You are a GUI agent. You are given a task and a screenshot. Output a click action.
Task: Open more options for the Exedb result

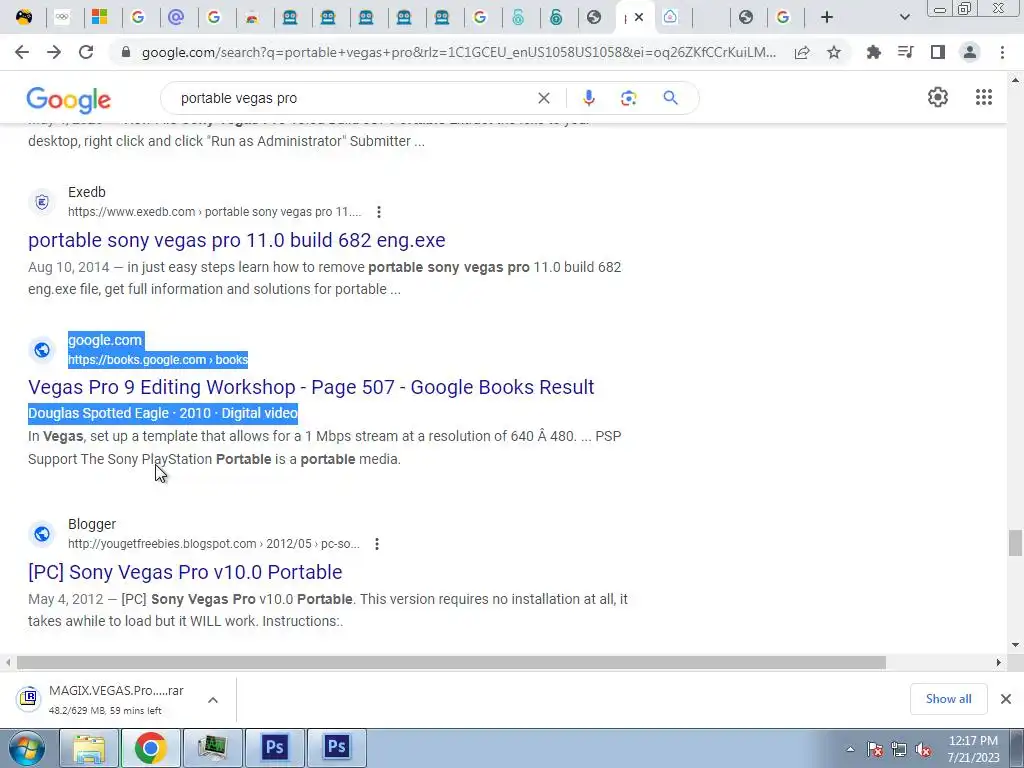(x=379, y=212)
